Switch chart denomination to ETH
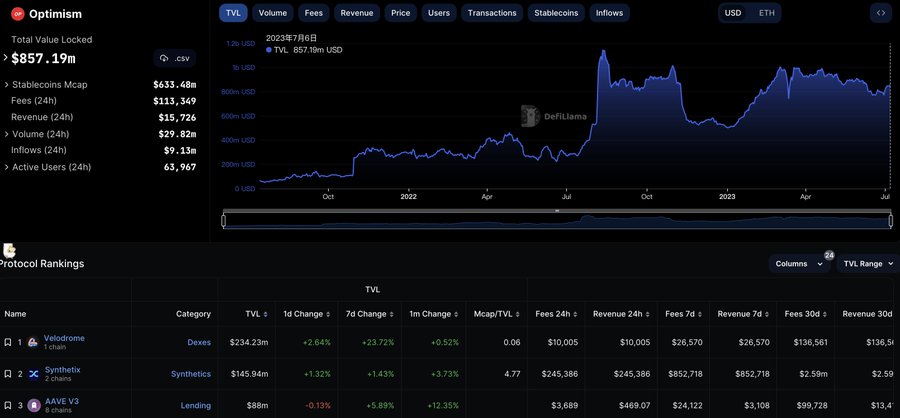Image resolution: width=900 pixels, height=418 pixels. (766, 13)
